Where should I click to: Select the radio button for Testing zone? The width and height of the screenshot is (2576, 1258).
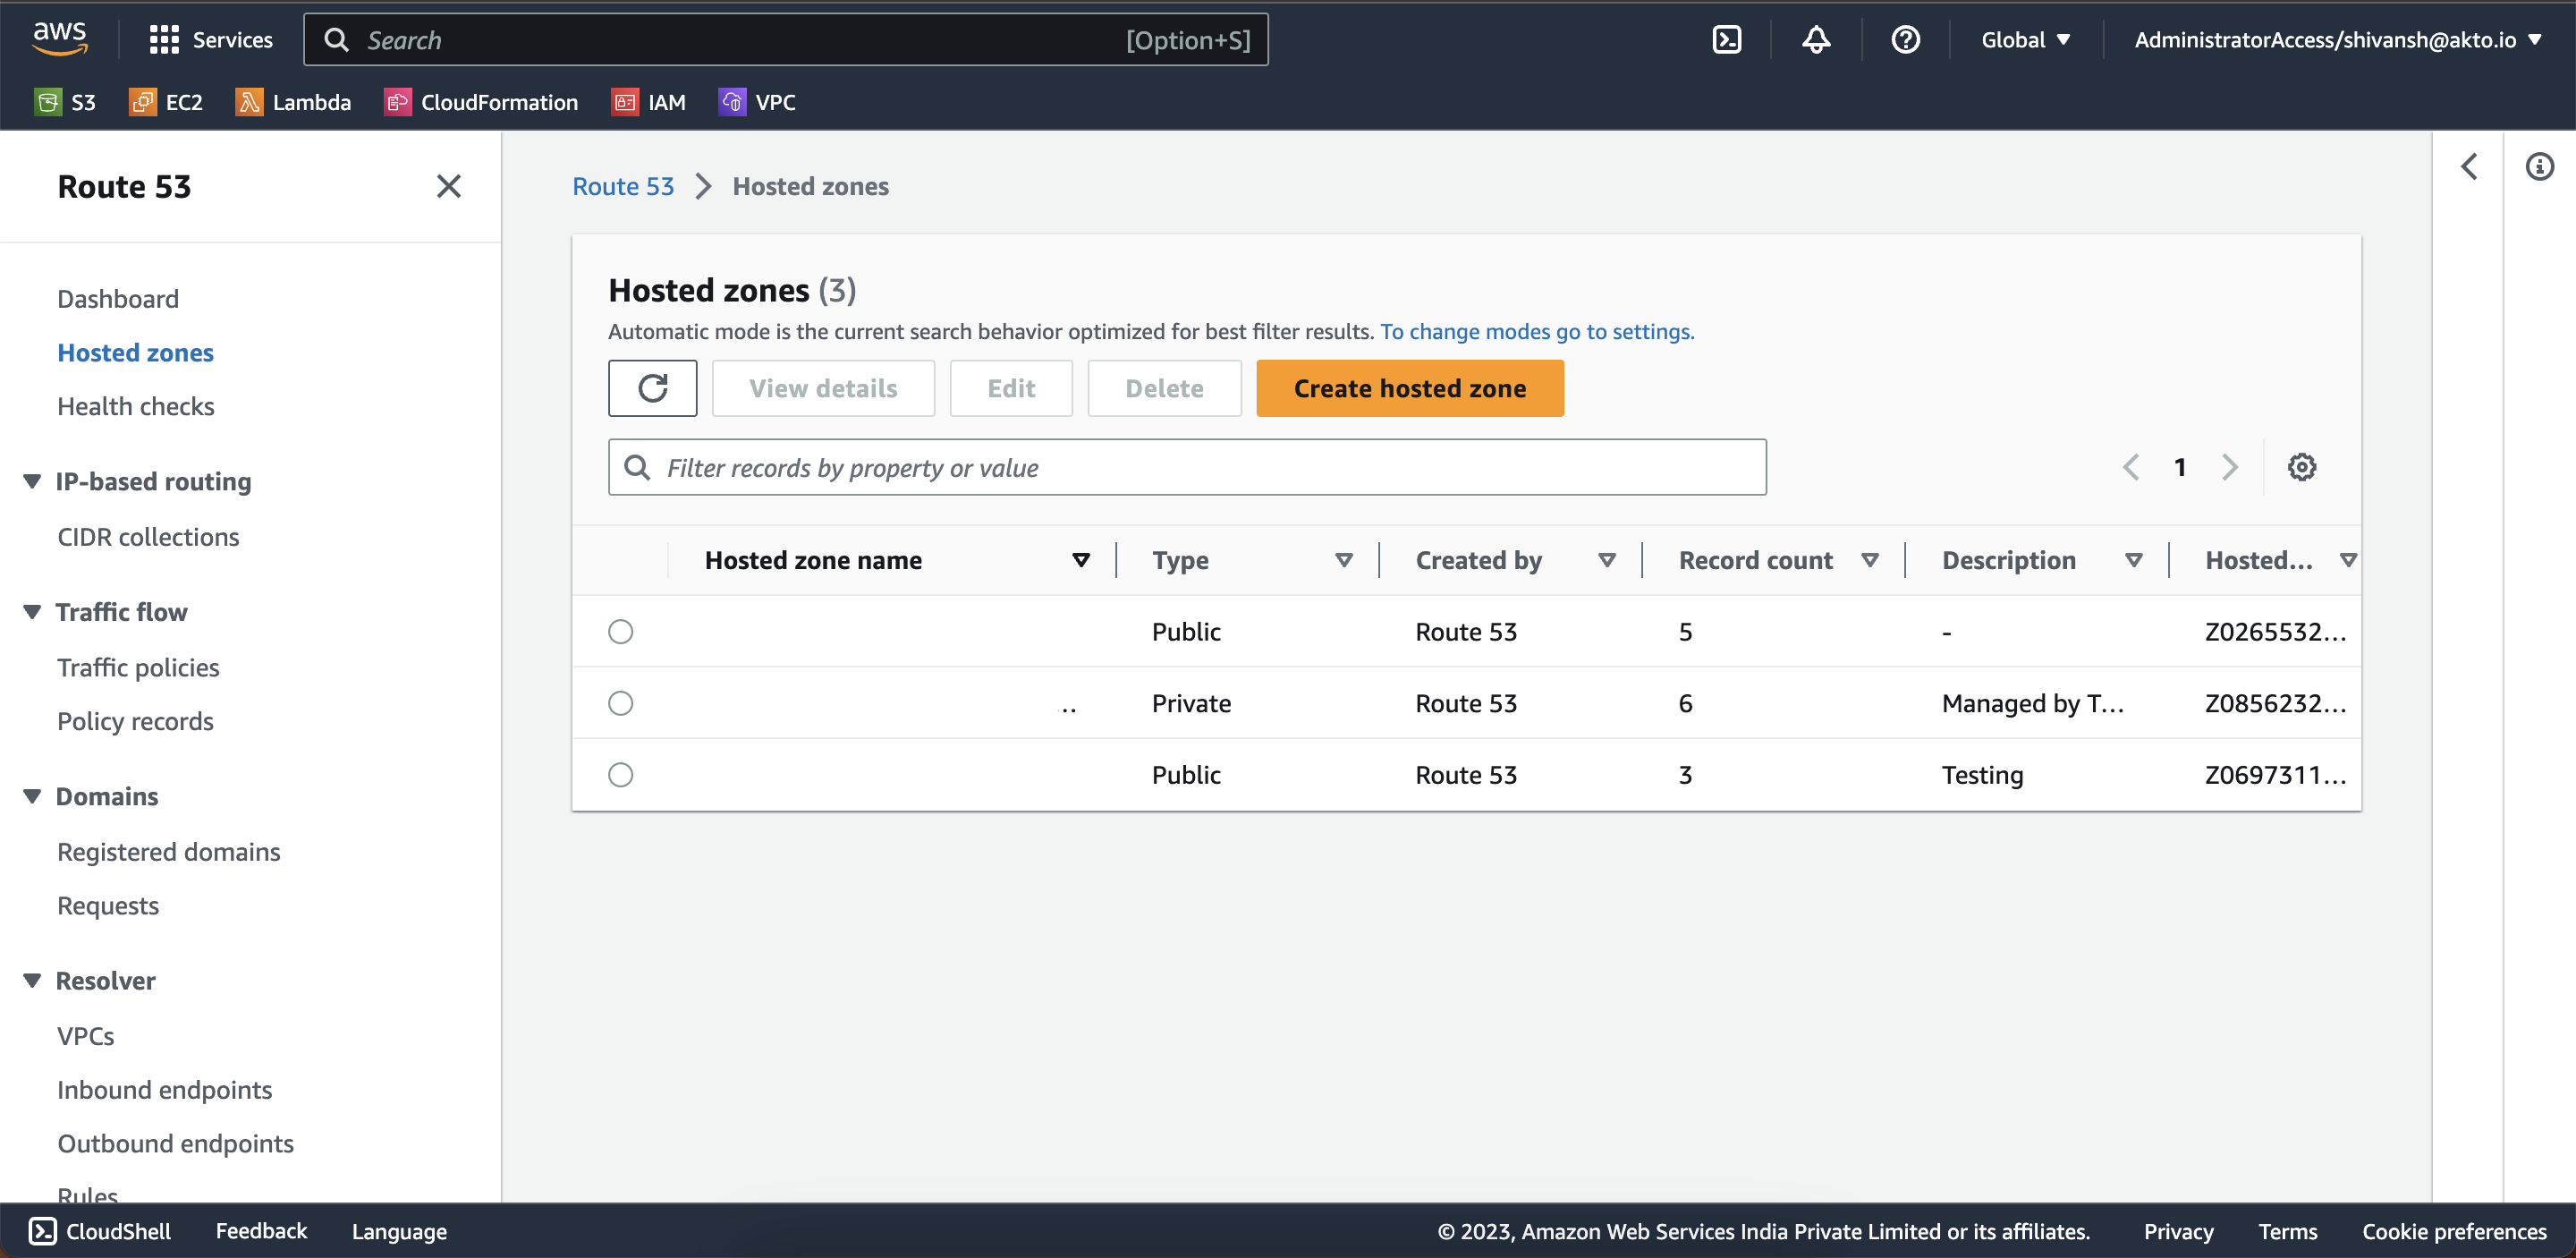[x=620, y=775]
